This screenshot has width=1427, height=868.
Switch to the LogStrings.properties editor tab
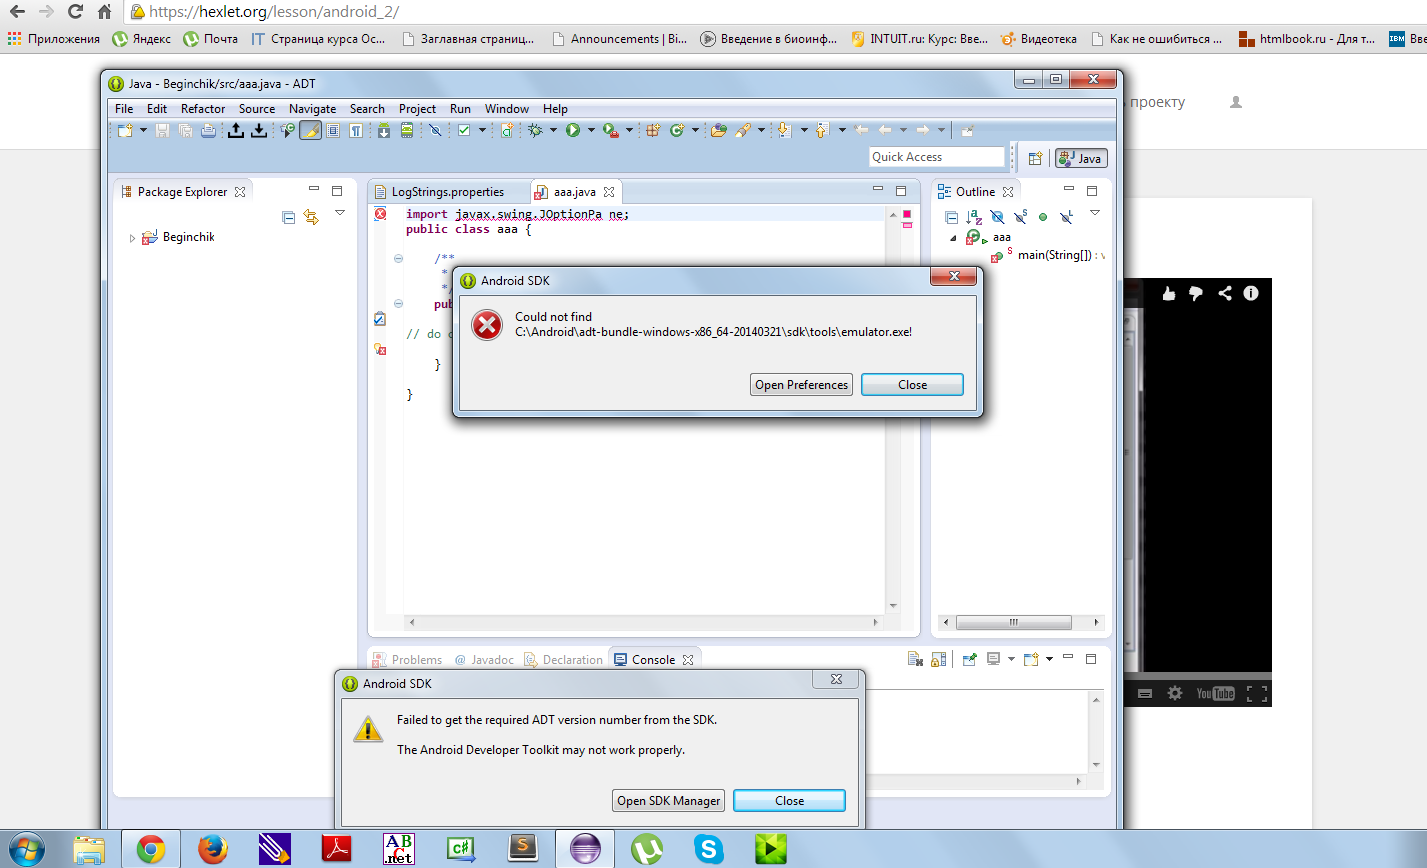click(448, 192)
